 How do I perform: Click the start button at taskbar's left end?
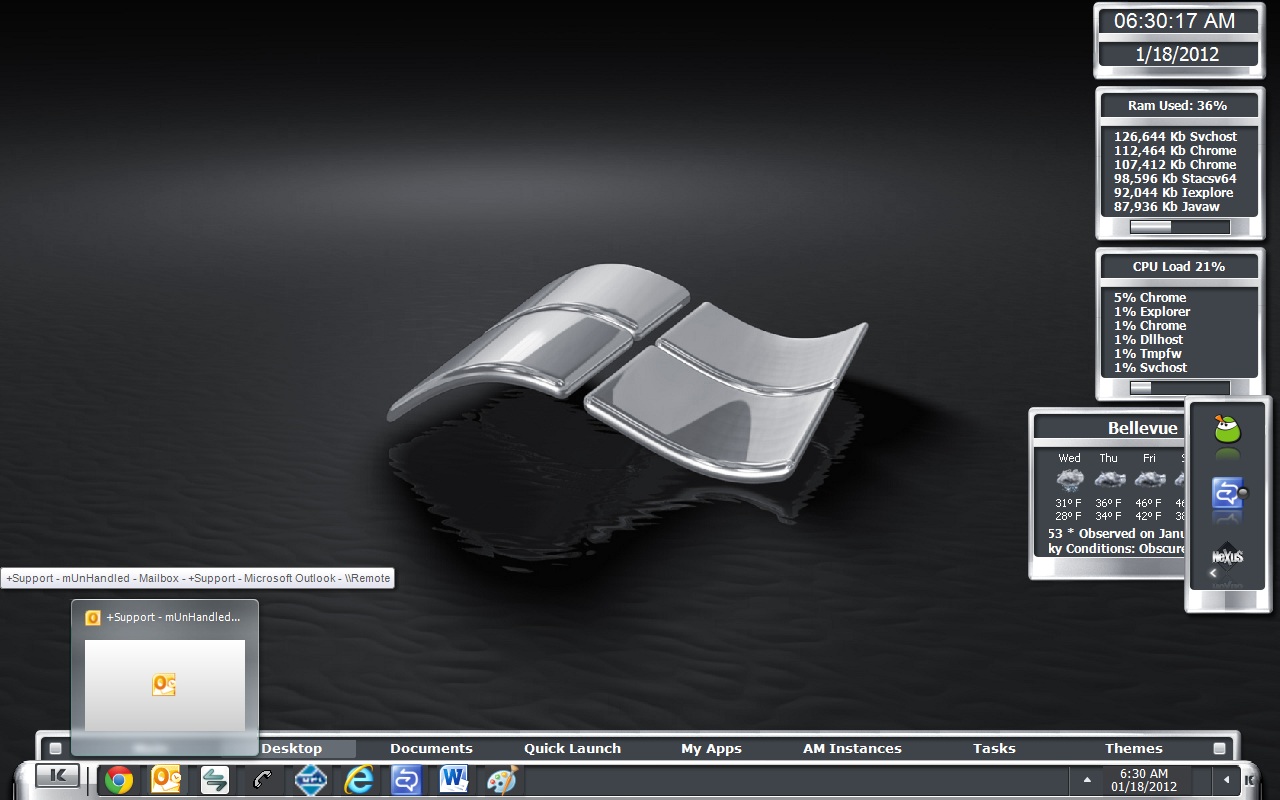[57, 776]
